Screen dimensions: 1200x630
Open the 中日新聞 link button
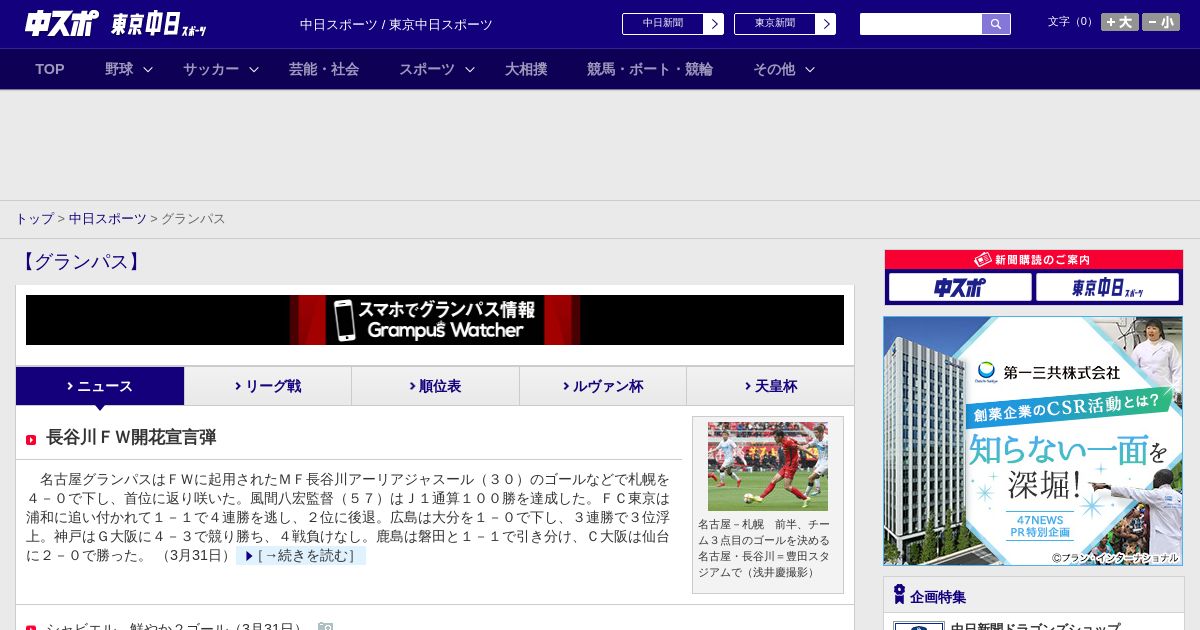click(663, 23)
